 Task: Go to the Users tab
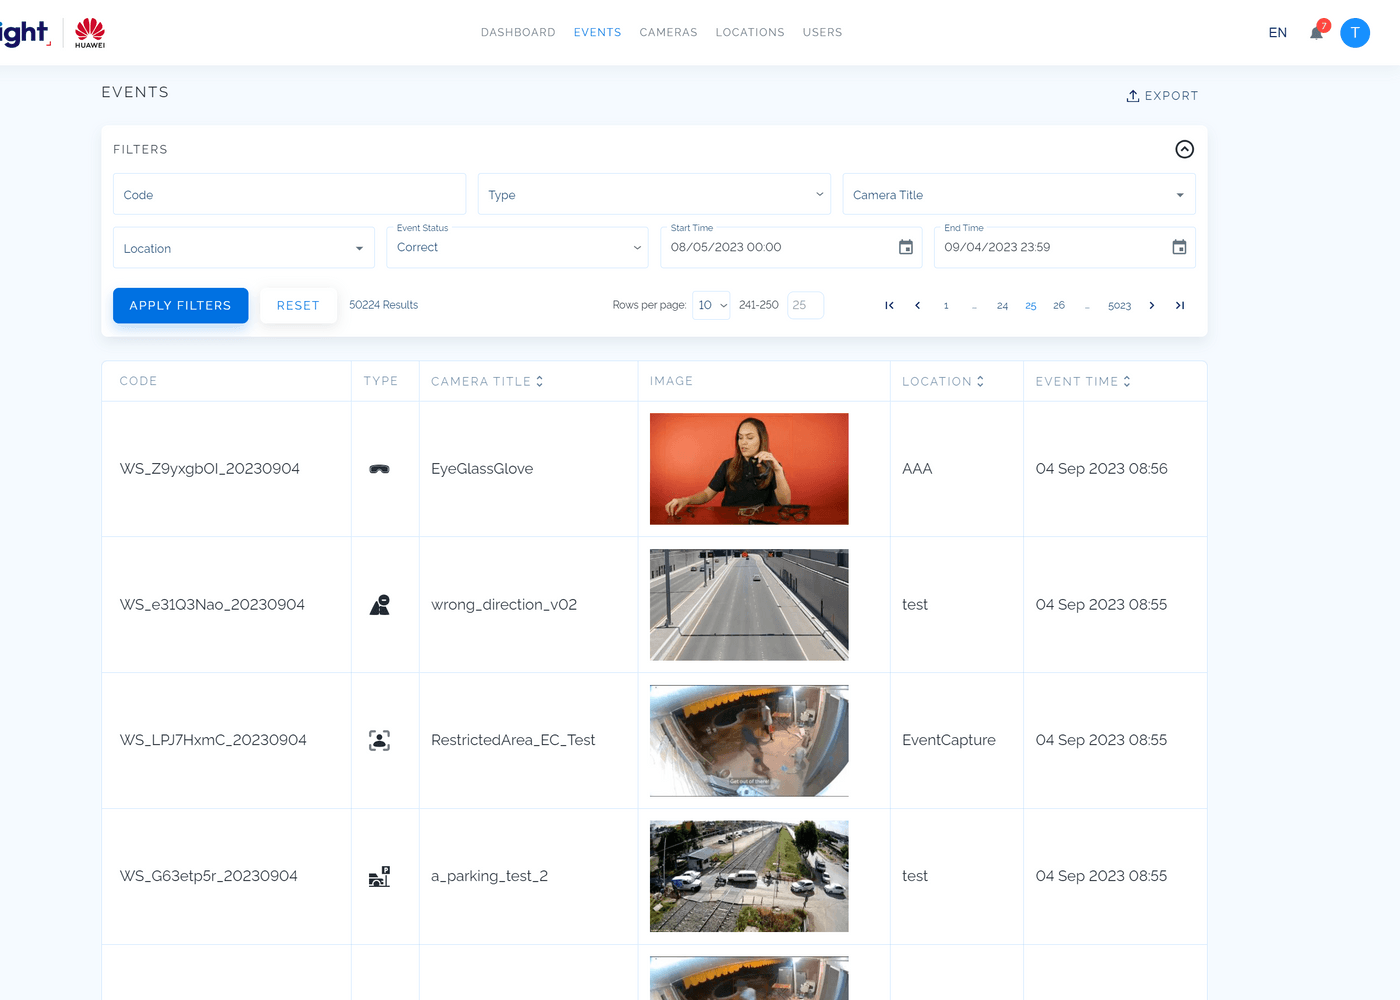(x=823, y=33)
